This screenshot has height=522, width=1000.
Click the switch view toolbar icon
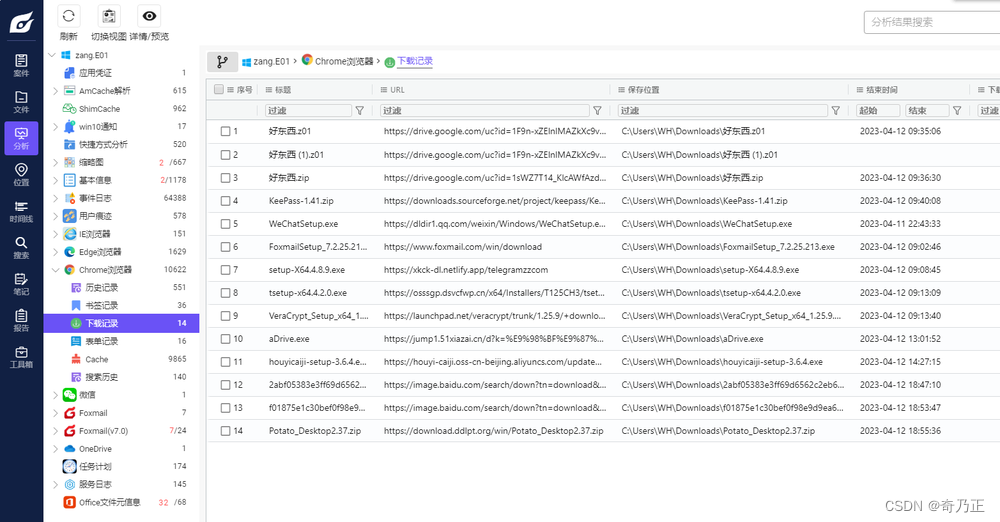point(109,16)
